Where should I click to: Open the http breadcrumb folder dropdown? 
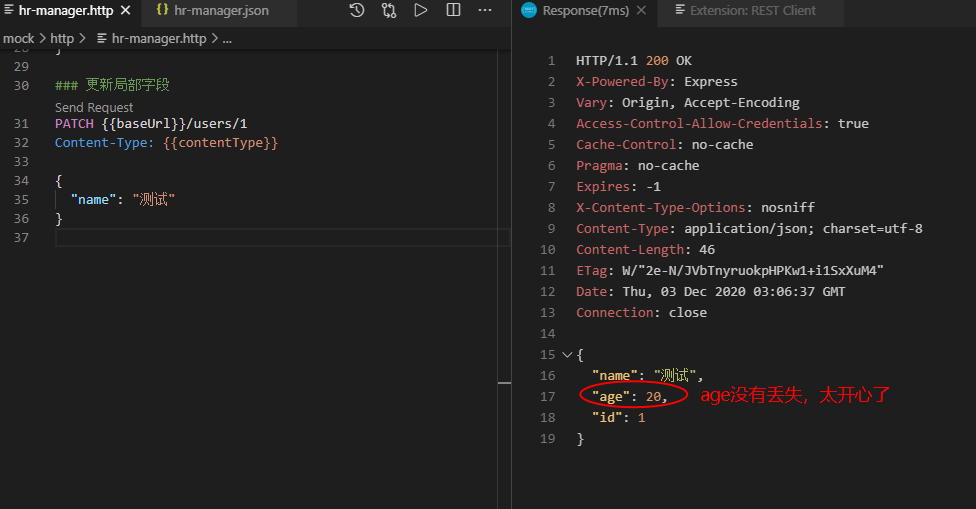tap(62, 39)
